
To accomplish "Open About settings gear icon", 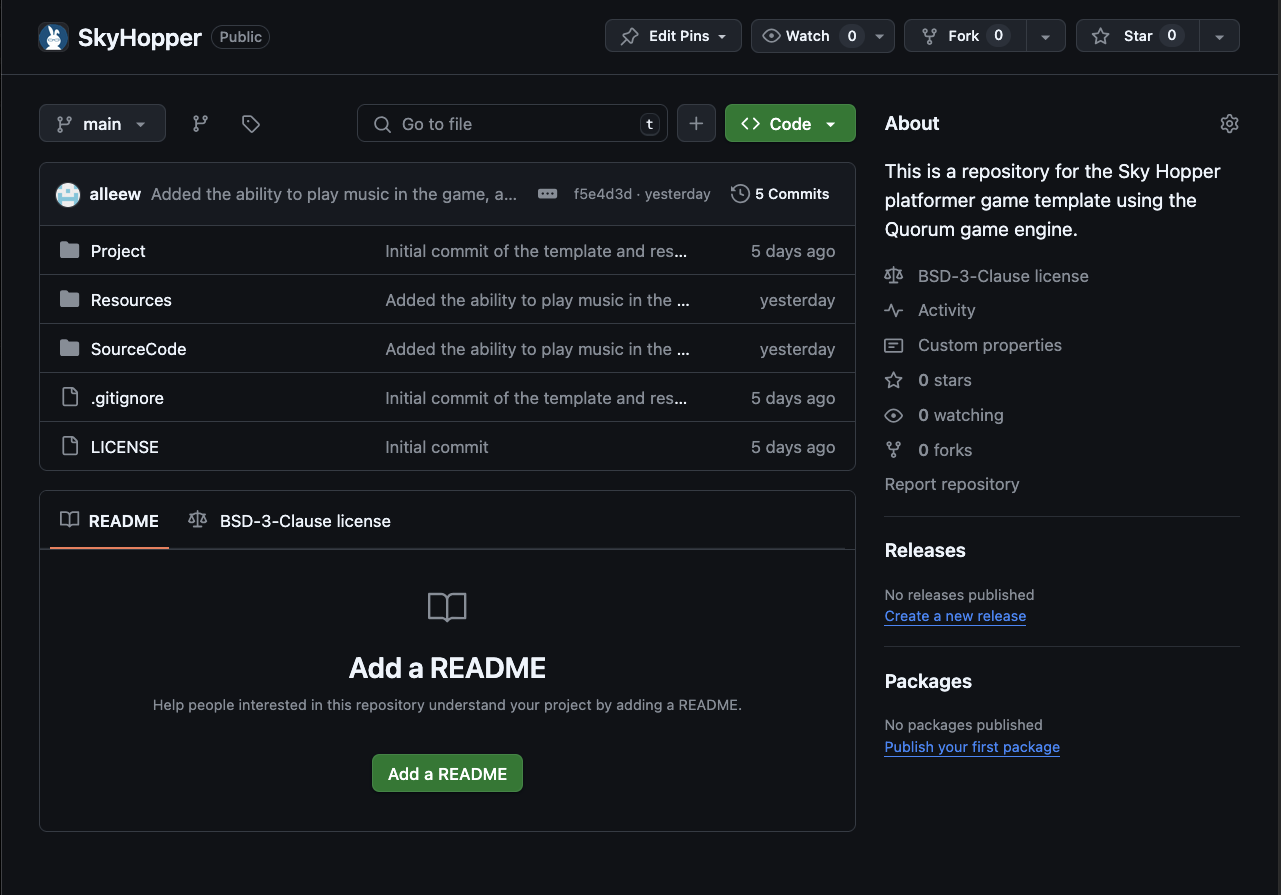I will (x=1229, y=124).
